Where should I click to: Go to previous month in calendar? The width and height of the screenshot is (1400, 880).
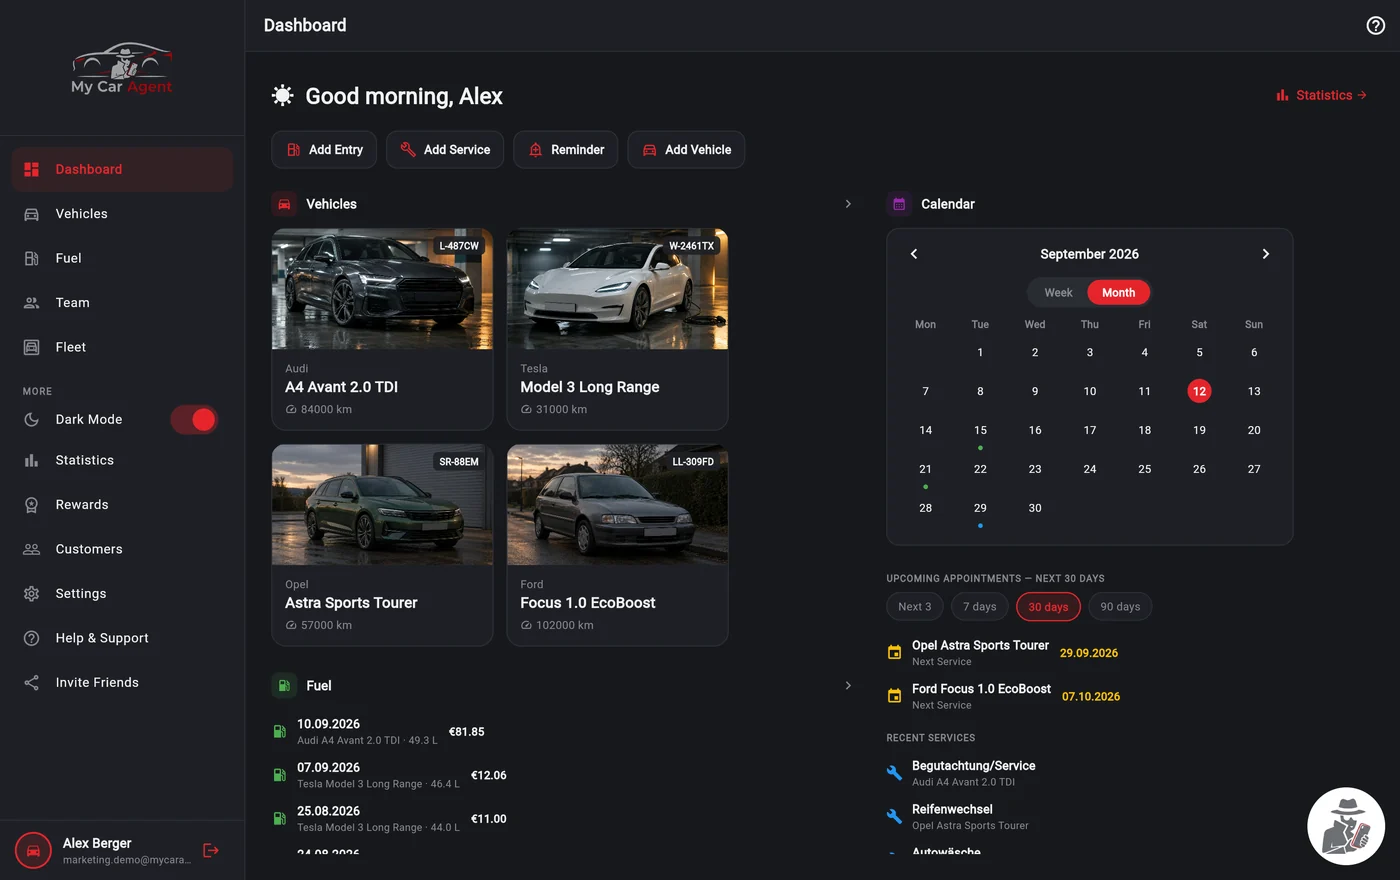click(x=914, y=254)
